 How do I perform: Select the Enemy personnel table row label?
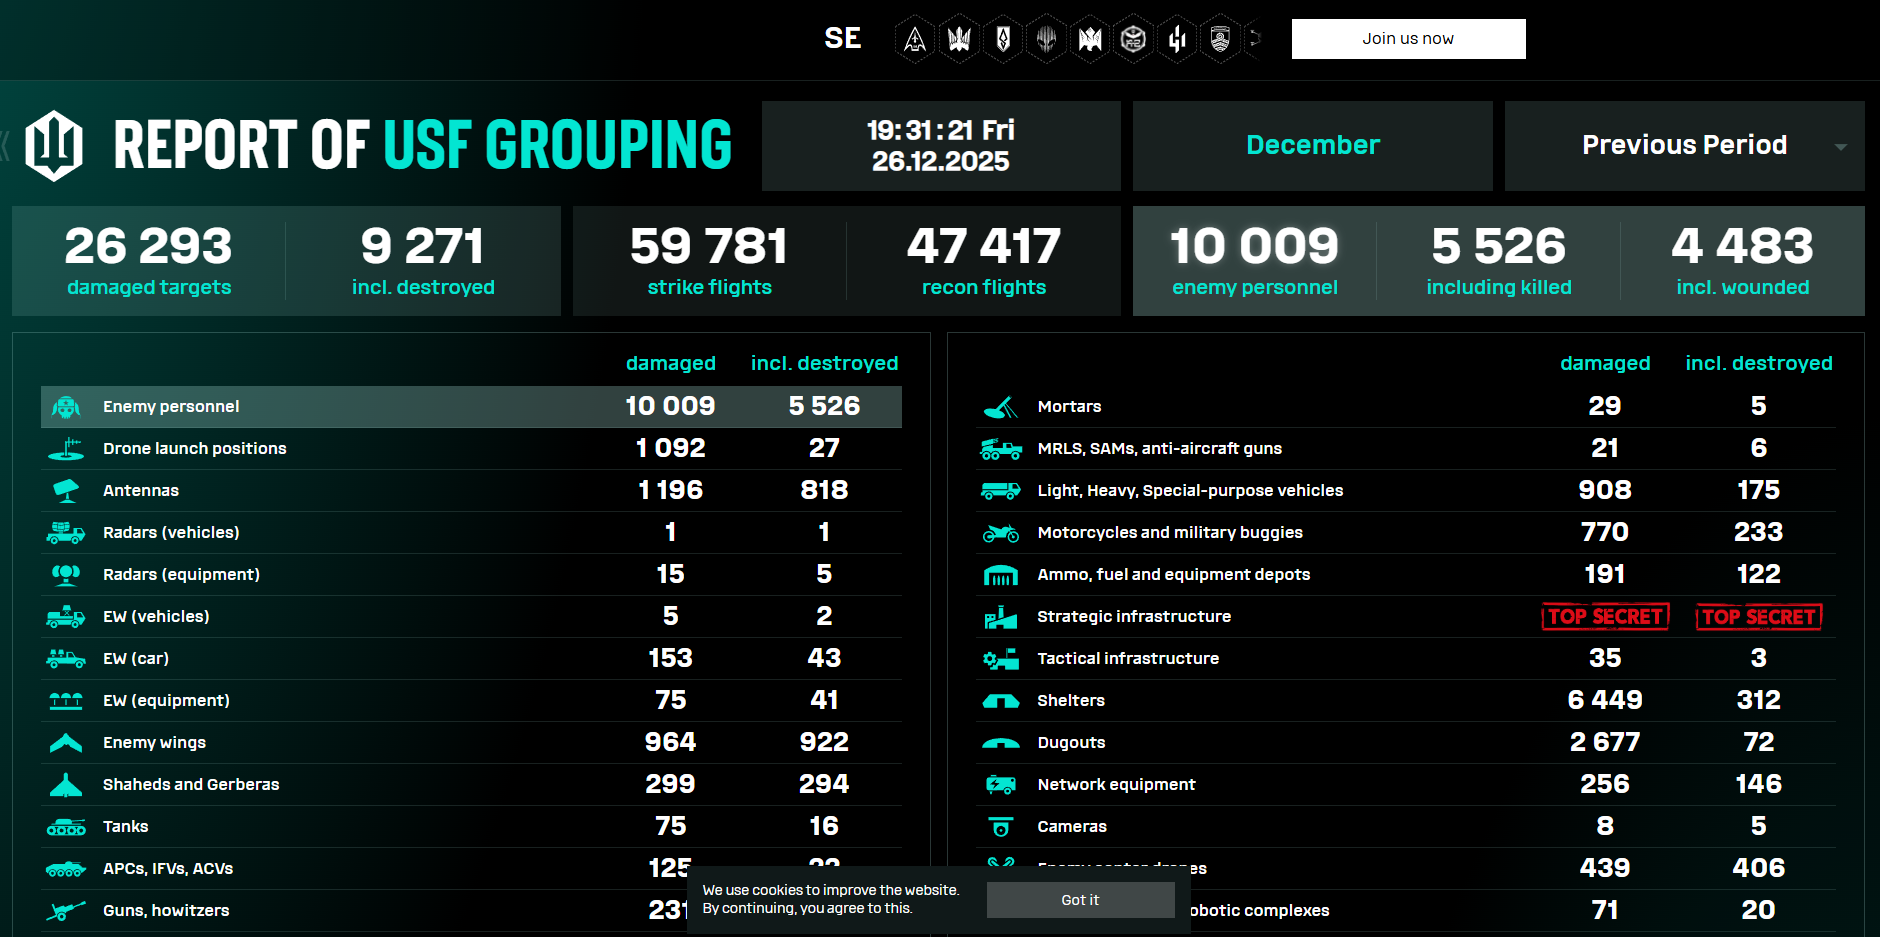click(171, 407)
